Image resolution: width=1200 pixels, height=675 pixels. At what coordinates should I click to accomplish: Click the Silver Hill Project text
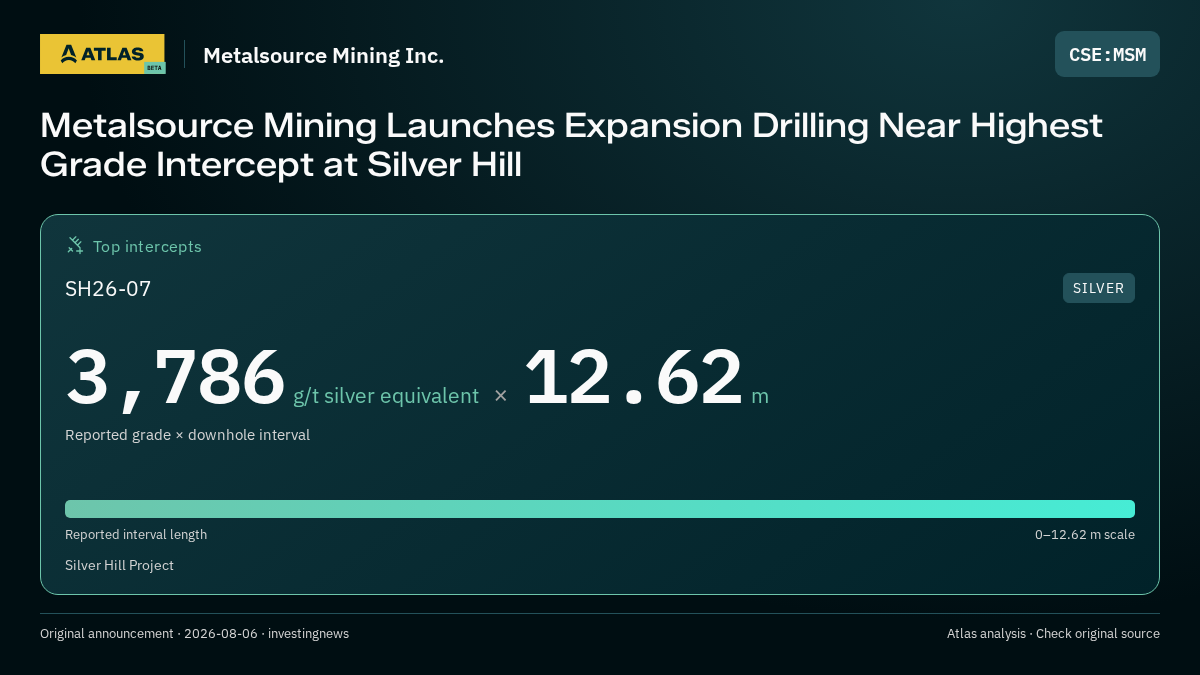click(x=119, y=565)
